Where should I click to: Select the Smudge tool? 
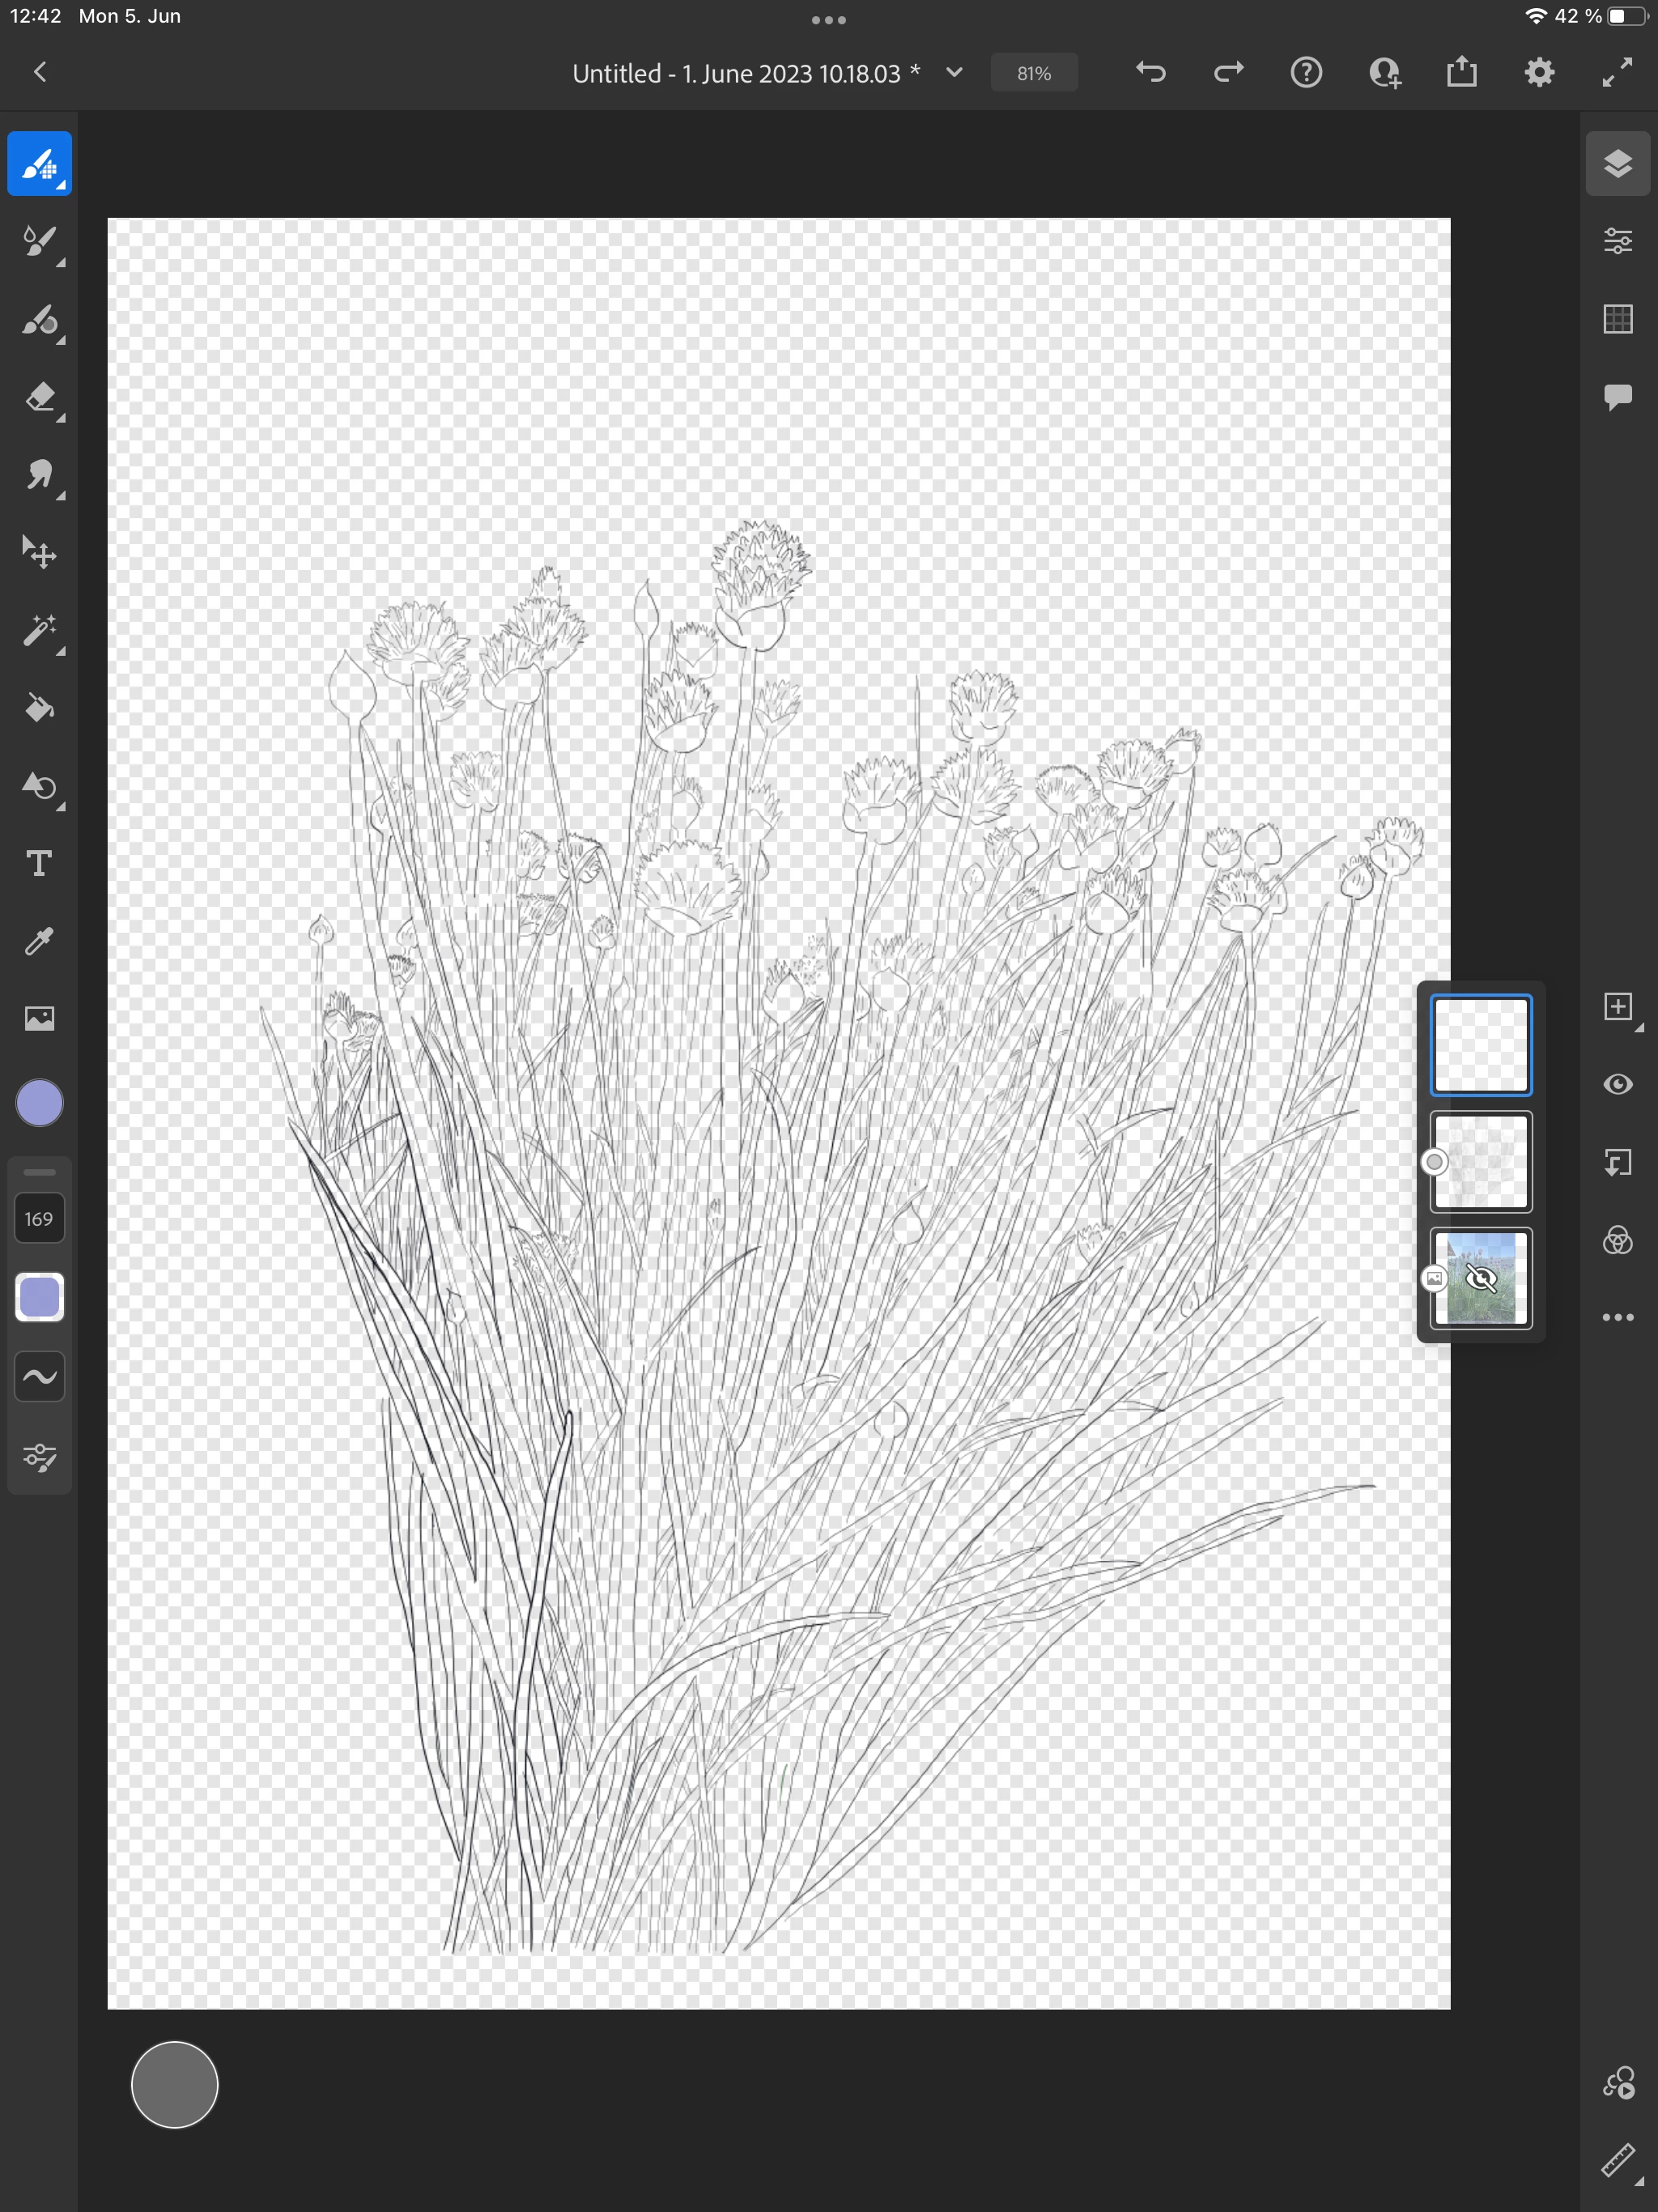point(40,475)
